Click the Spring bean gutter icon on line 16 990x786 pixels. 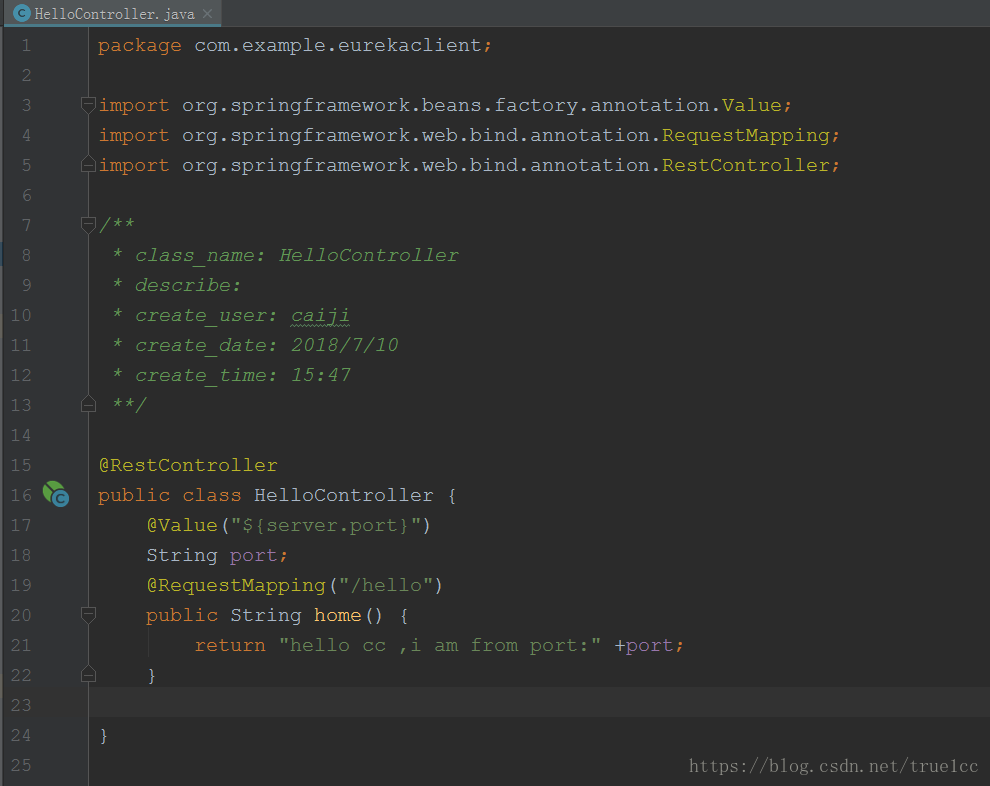[56, 494]
